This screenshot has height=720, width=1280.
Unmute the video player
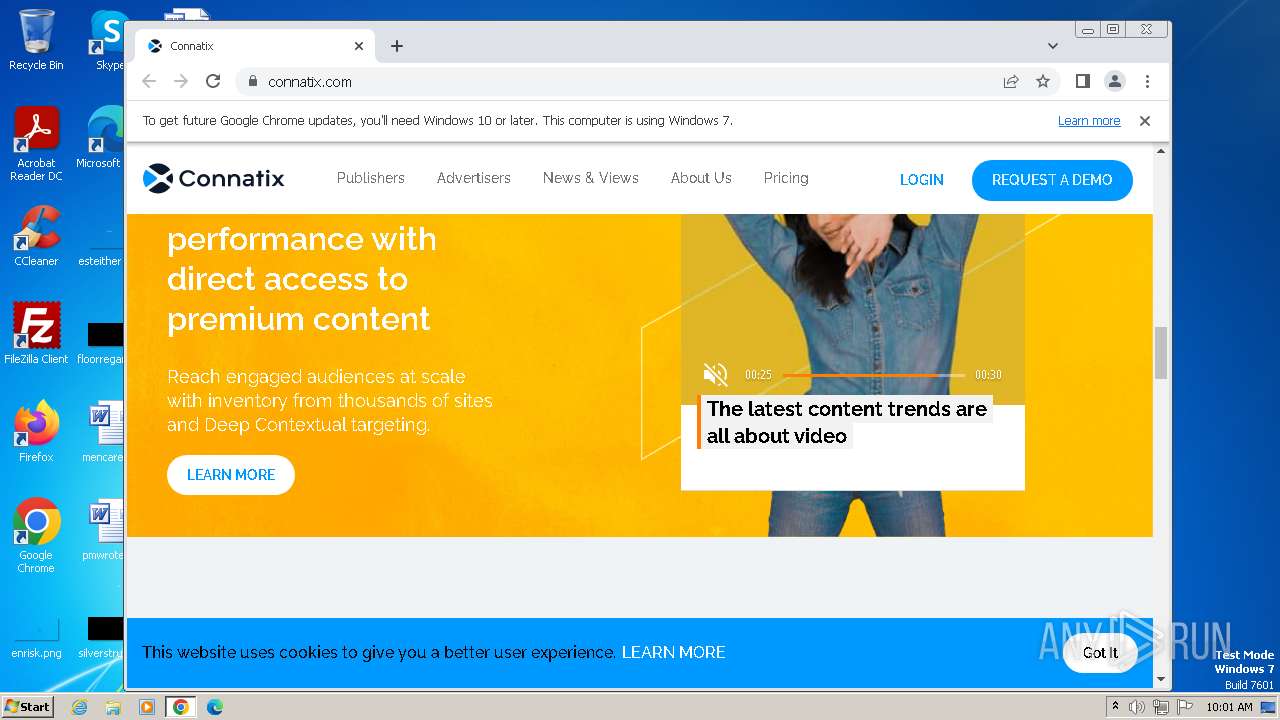tap(715, 375)
